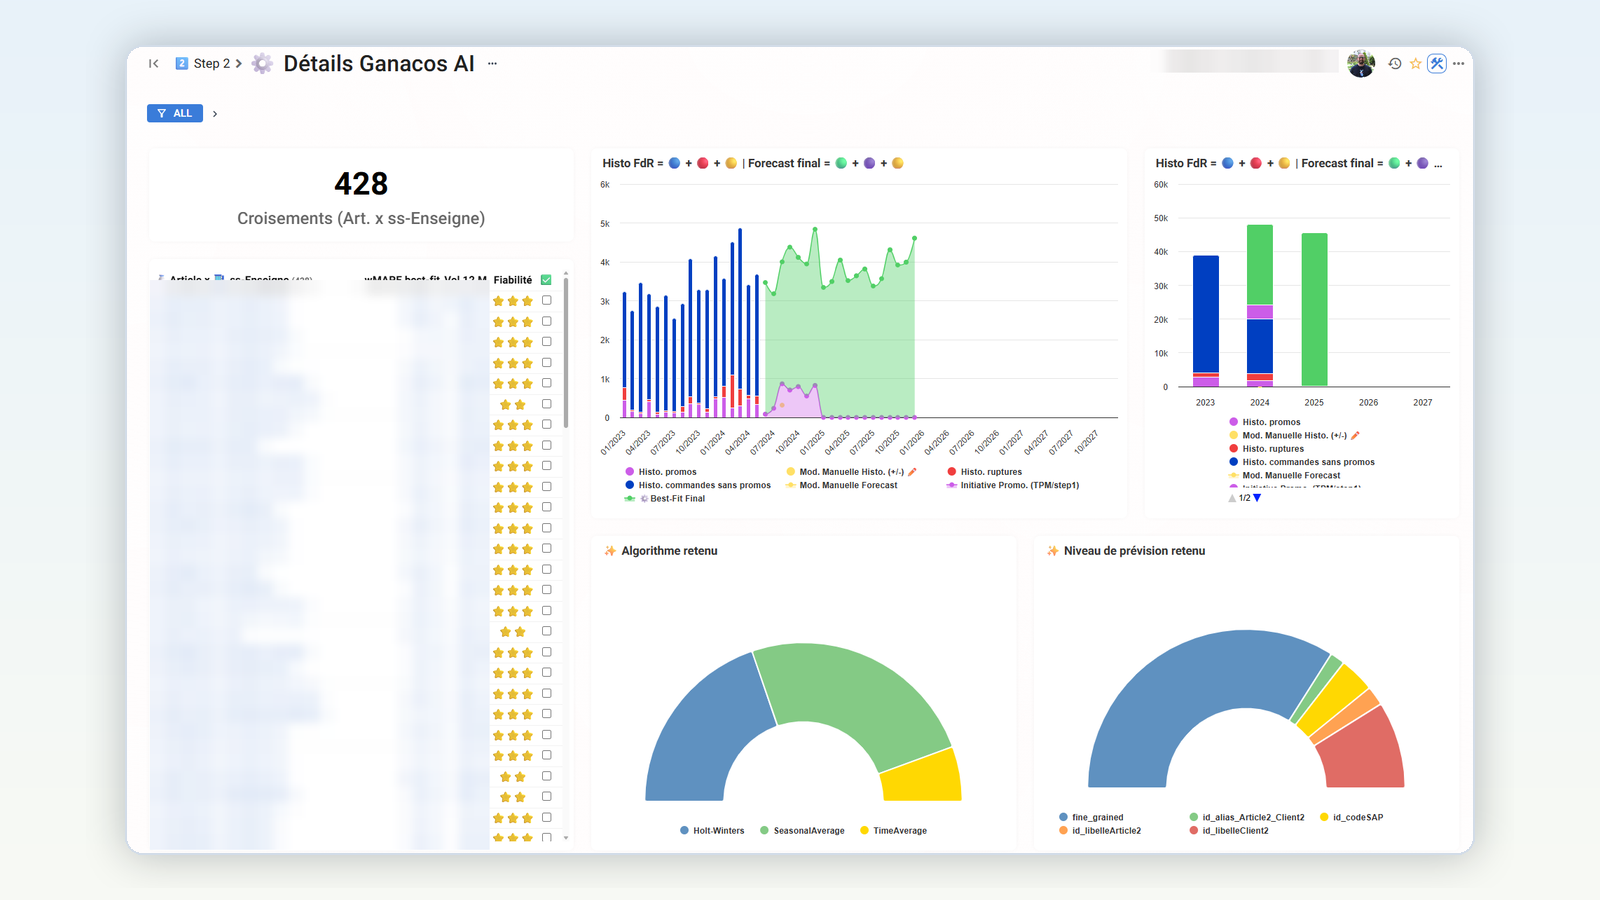Click the Détails Ganacos AI page title
The height and width of the screenshot is (900, 1600).
[379, 63]
